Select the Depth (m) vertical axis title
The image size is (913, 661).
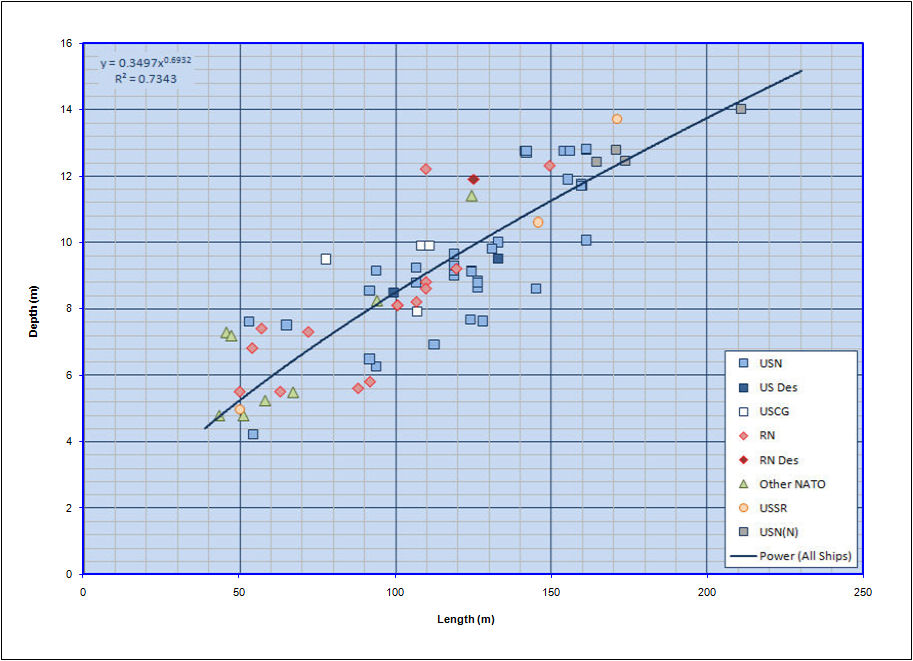point(33,309)
